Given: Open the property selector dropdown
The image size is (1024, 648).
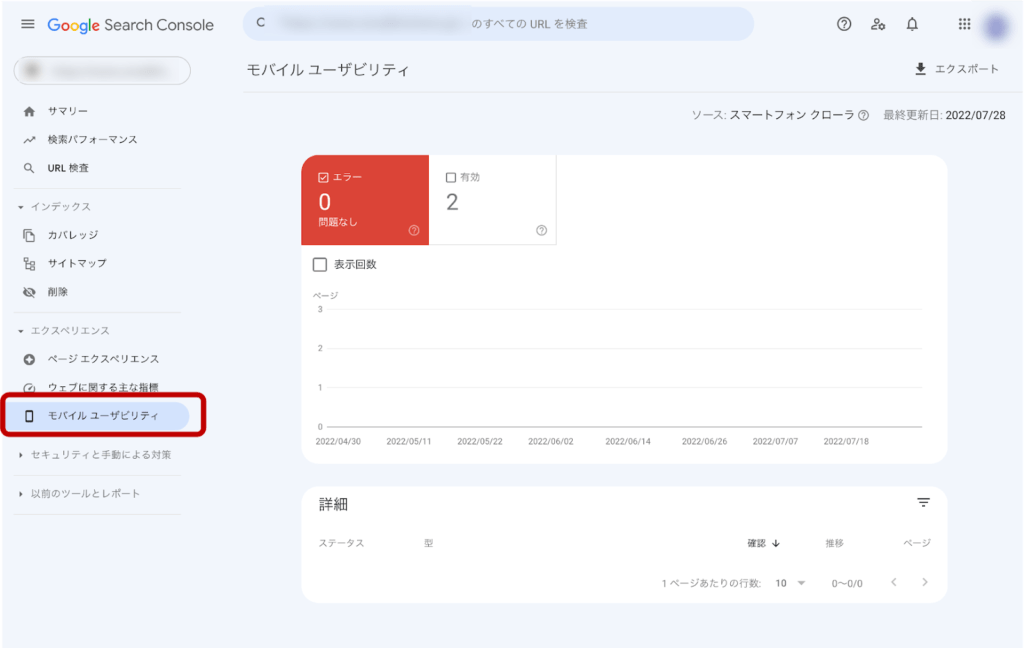Looking at the screenshot, I should (102, 71).
